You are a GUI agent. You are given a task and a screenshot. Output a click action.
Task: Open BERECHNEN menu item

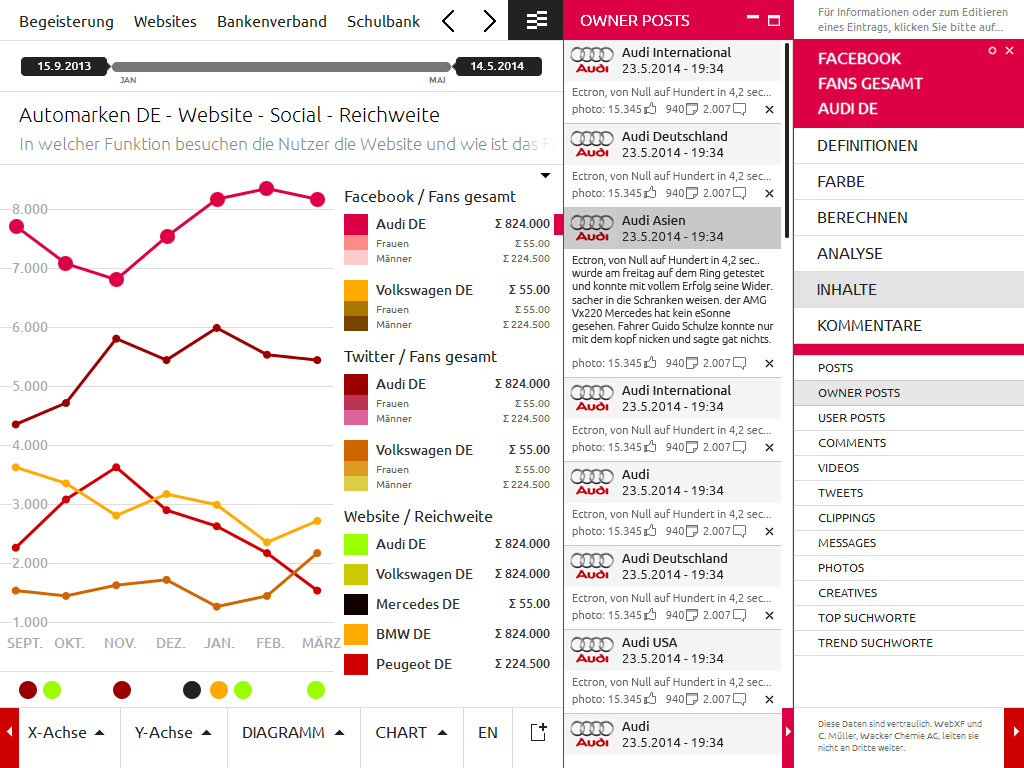908,217
